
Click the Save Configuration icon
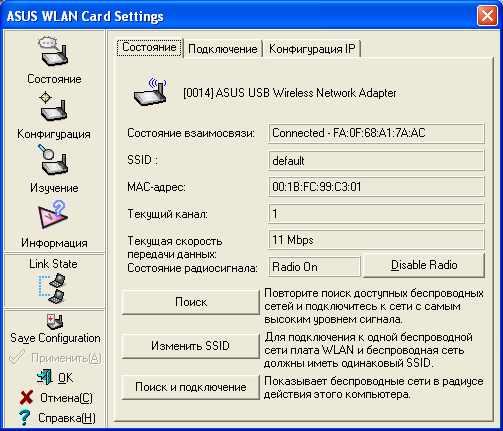tap(55, 321)
